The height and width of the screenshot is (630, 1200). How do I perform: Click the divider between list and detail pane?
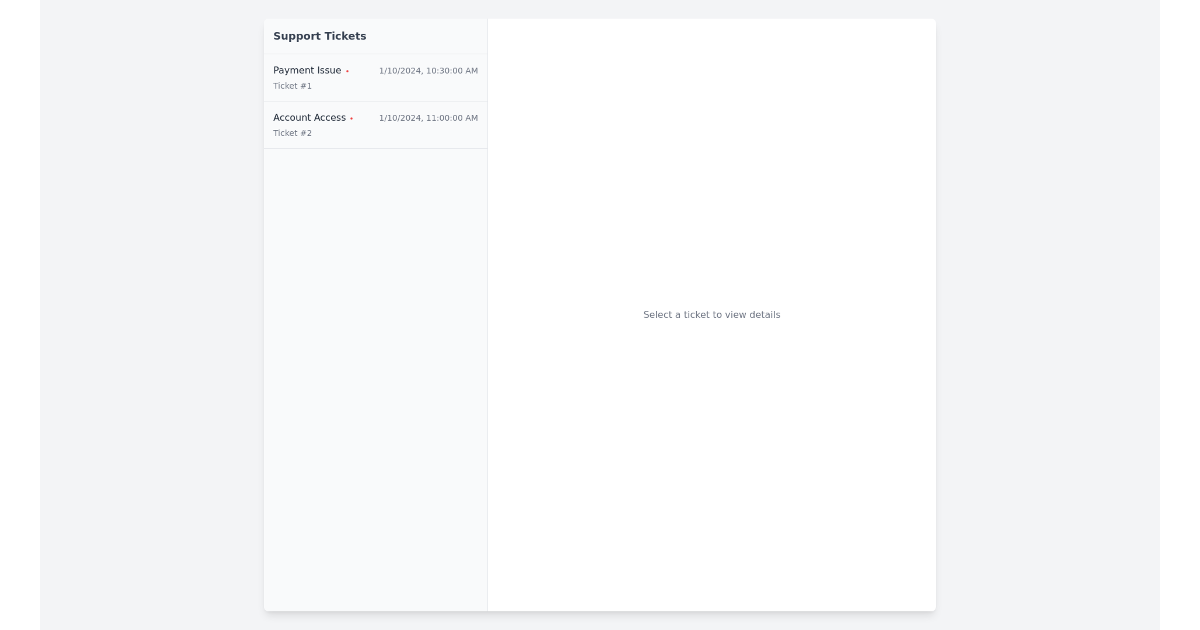[x=488, y=300]
